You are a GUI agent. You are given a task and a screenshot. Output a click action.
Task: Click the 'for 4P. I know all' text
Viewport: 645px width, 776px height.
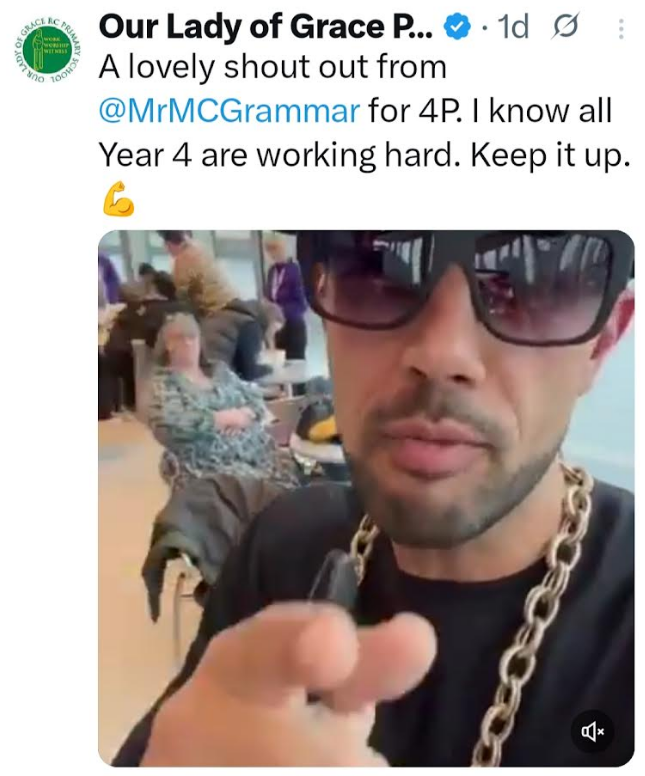pos(490,110)
